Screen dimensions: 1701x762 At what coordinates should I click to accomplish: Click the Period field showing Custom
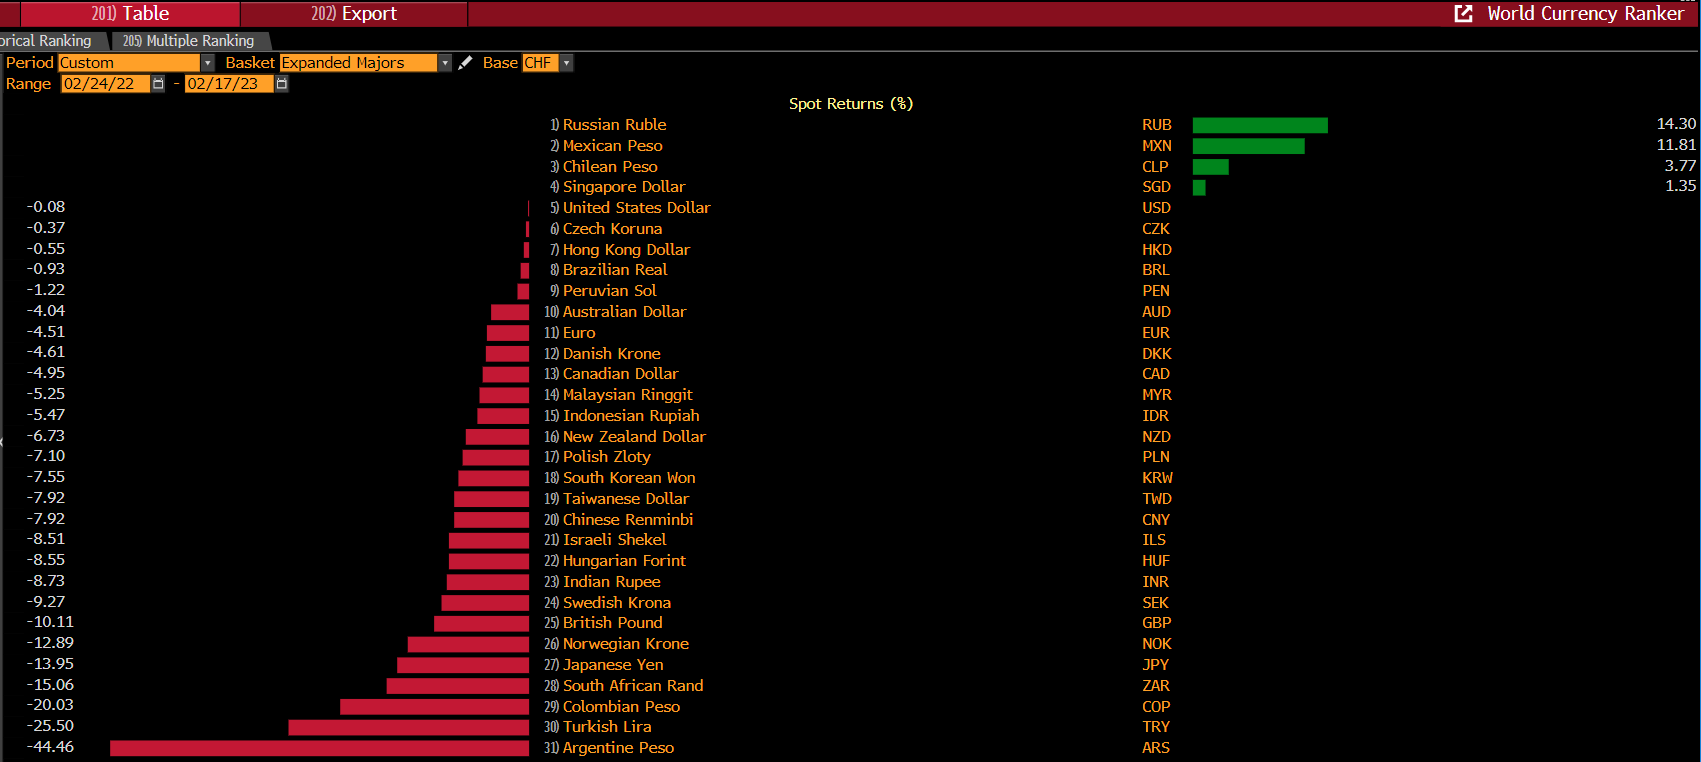click(x=130, y=63)
